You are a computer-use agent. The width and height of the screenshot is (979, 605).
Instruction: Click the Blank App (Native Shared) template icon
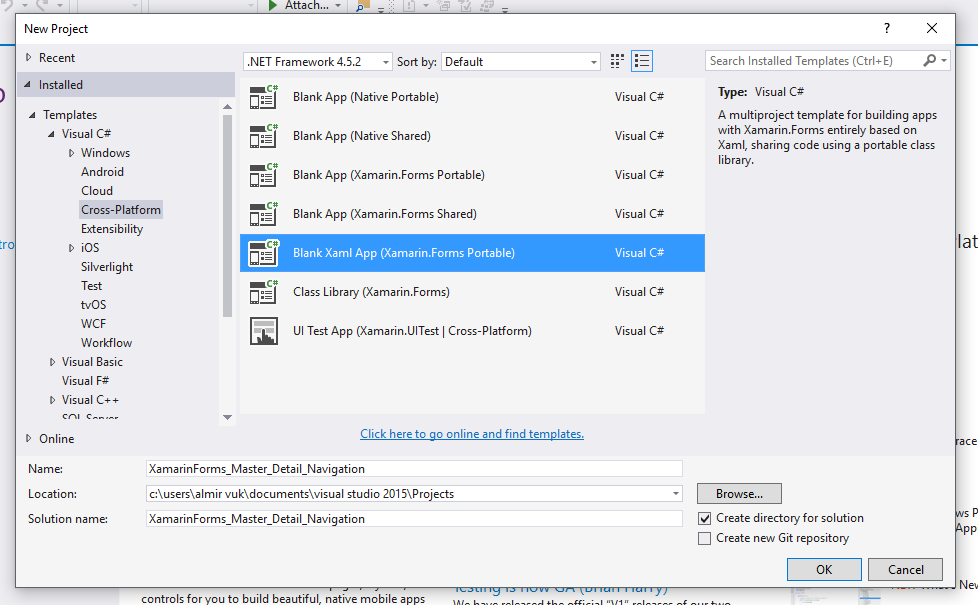(263, 136)
